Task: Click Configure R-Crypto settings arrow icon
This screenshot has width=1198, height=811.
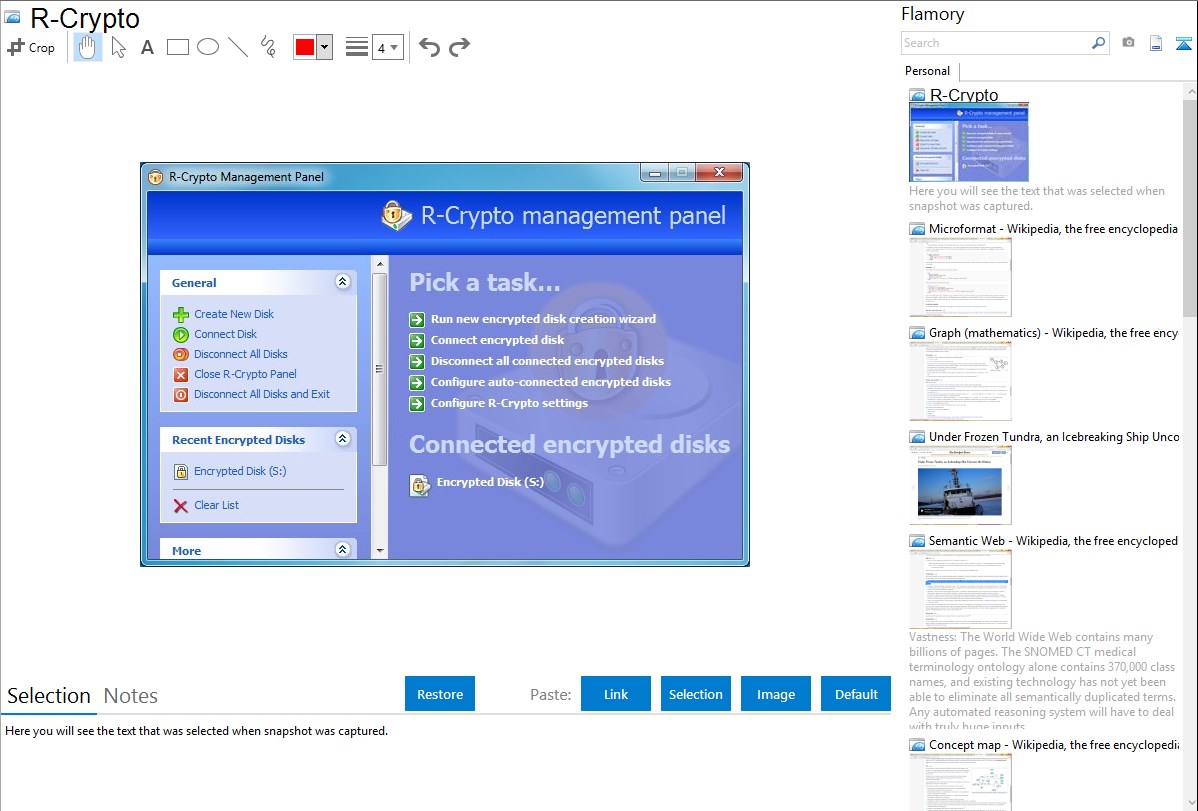Action: 417,404
